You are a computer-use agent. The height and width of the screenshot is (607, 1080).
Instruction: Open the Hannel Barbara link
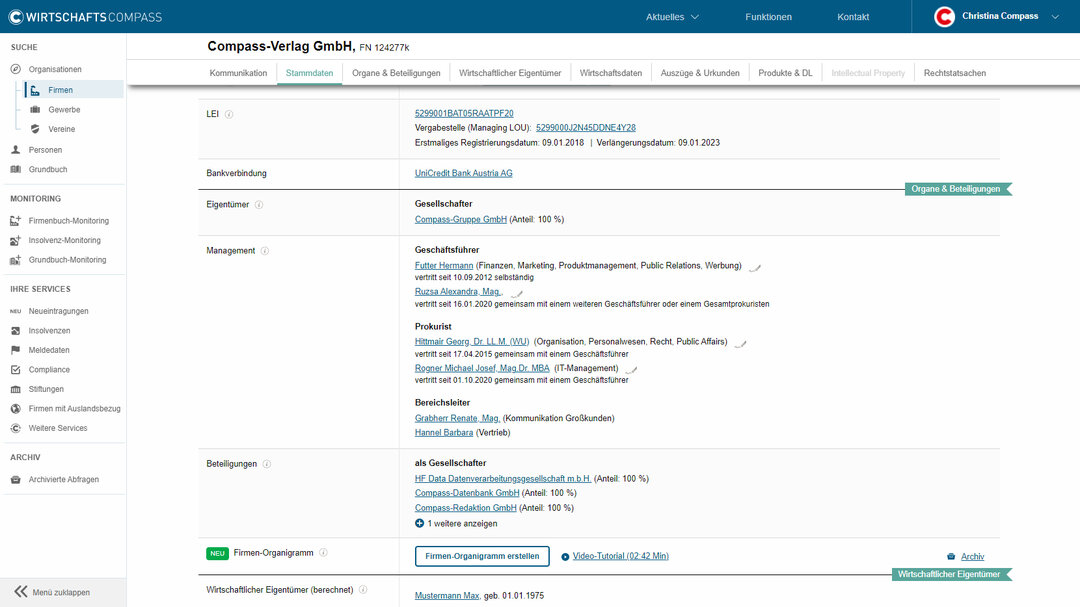444,433
